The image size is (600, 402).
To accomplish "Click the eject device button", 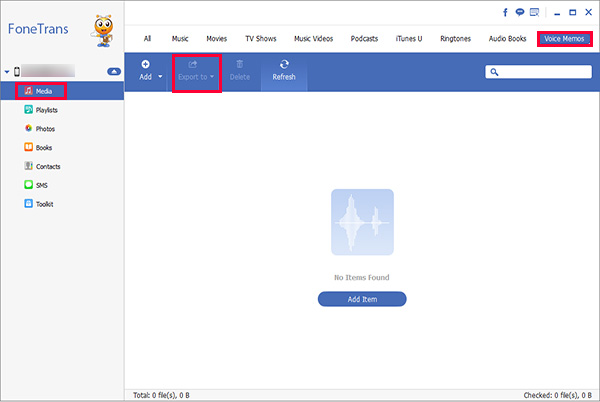I will click(x=114, y=72).
